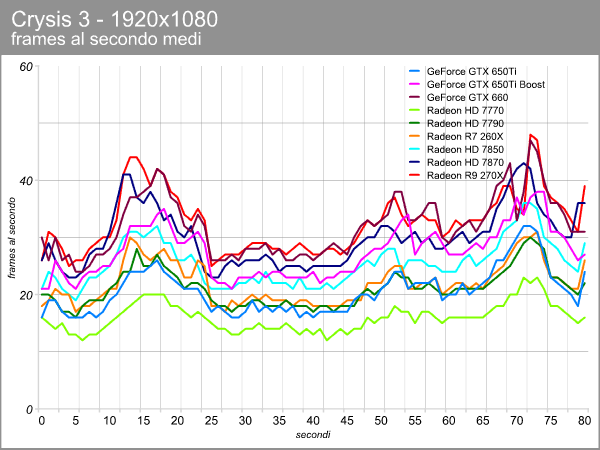Click the x-axis tick label 35
Screen dimensions: 600x450
coord(279,421)
